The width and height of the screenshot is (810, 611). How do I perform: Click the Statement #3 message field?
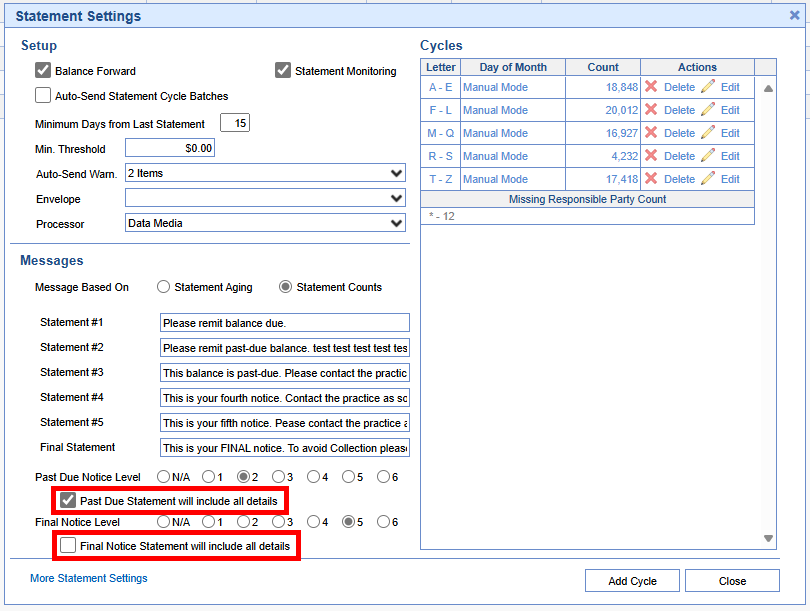point(285,372)
